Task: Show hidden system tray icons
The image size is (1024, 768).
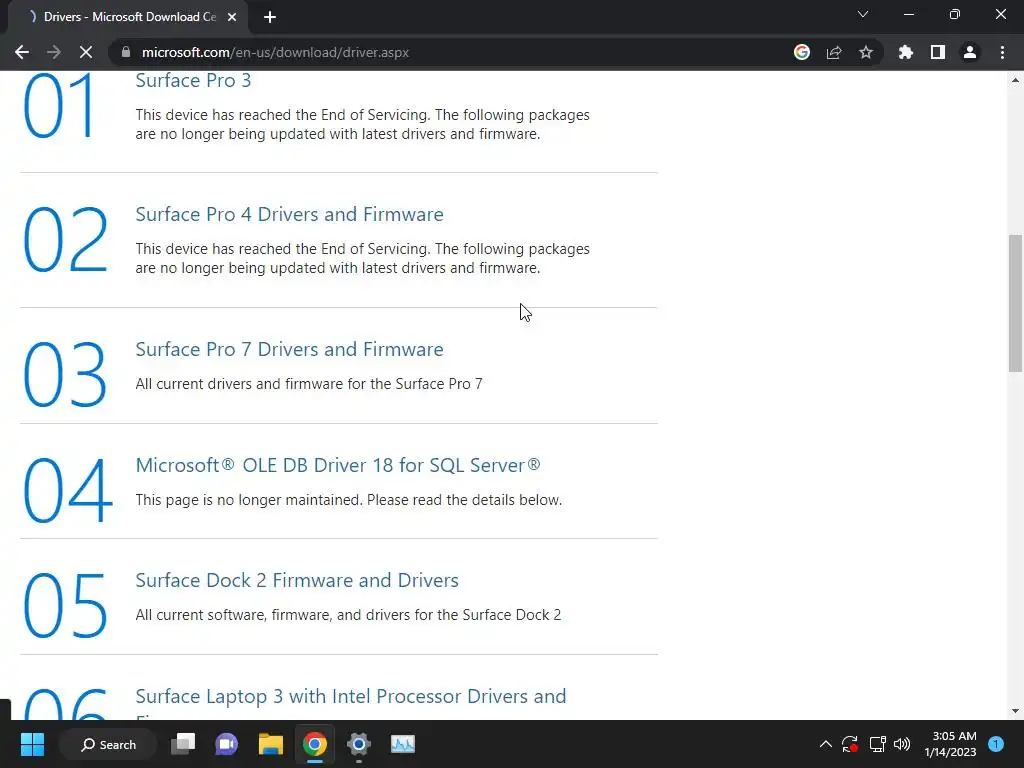Action: point(825,744)
